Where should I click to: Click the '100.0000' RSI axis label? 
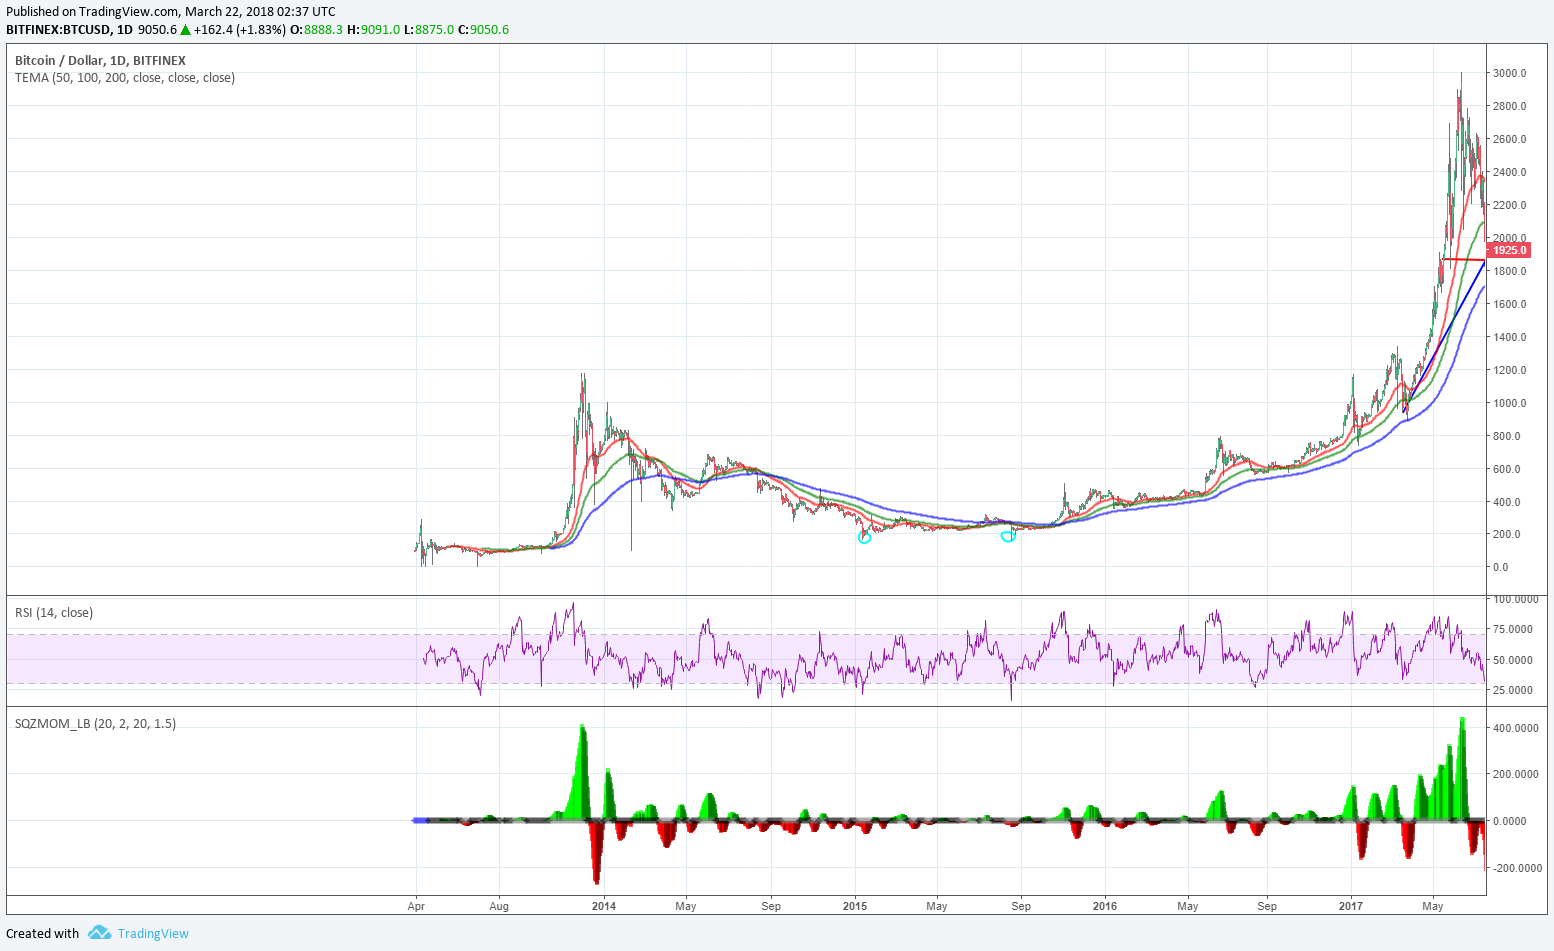tap(1516, 599)
